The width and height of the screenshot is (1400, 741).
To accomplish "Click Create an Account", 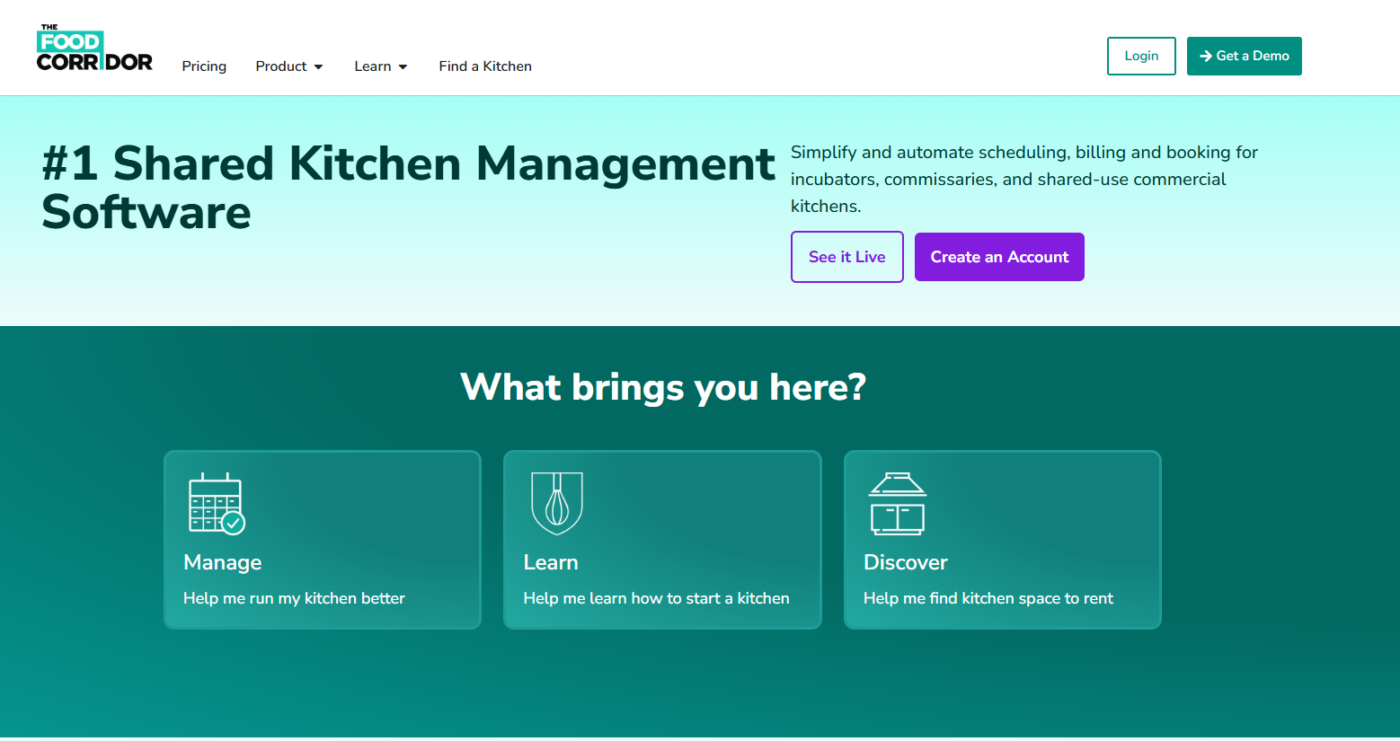I will pyautogui.click(x=999, y=257).
